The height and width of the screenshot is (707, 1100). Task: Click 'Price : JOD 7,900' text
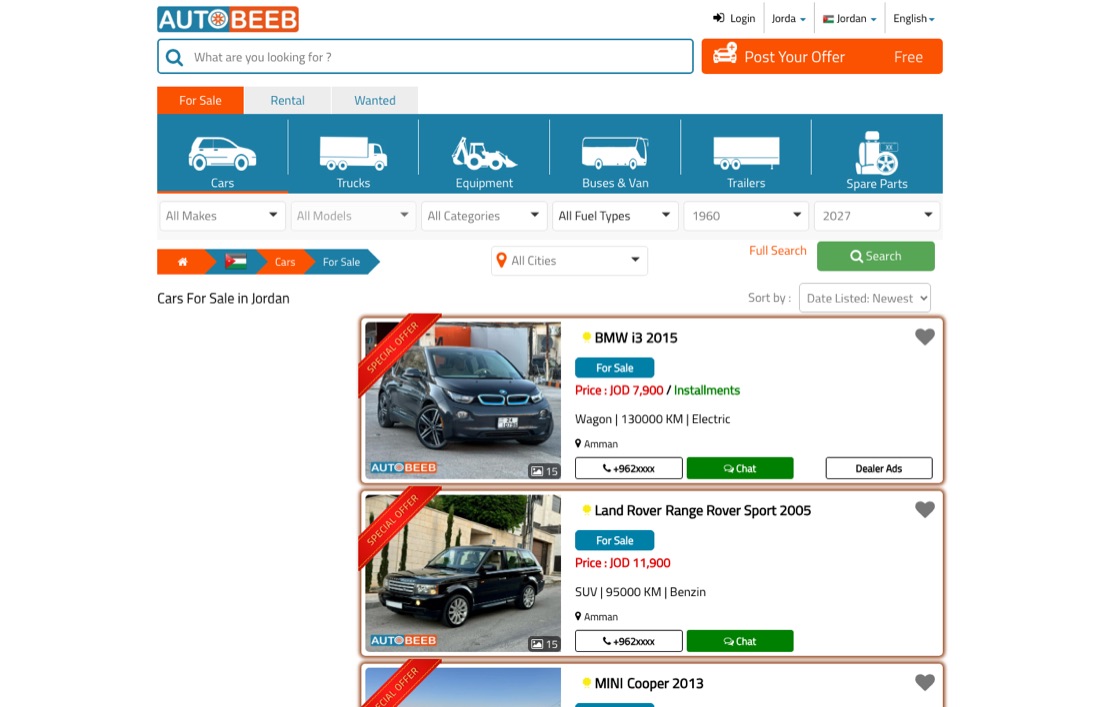[x=619, y=390]
